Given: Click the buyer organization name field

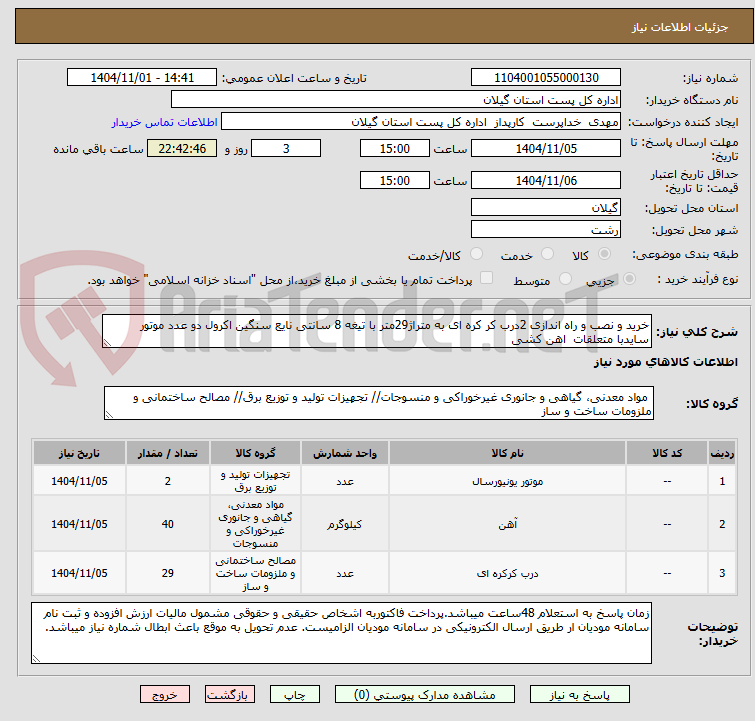Looking at the screenshot, I should 396,100.
